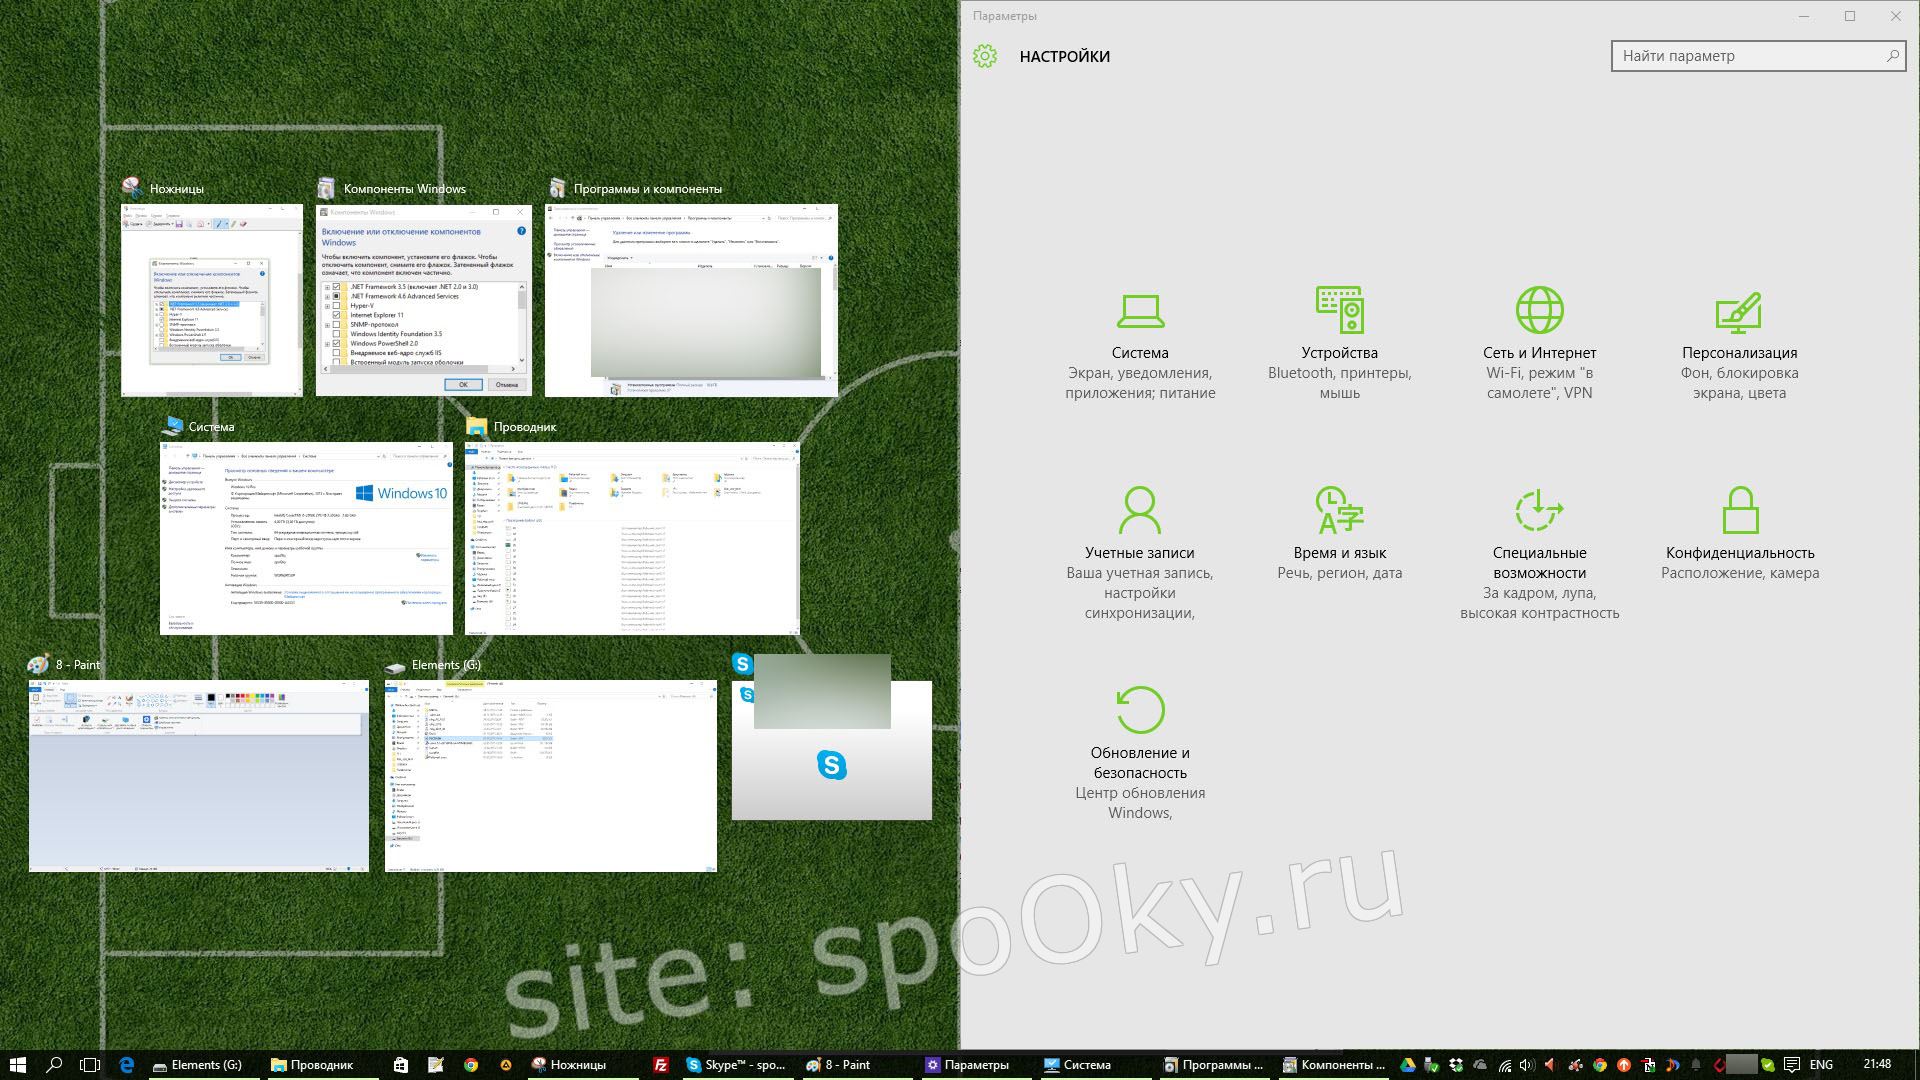
Task: Click the bell notification tray icon
Action: point(1696,1064)
